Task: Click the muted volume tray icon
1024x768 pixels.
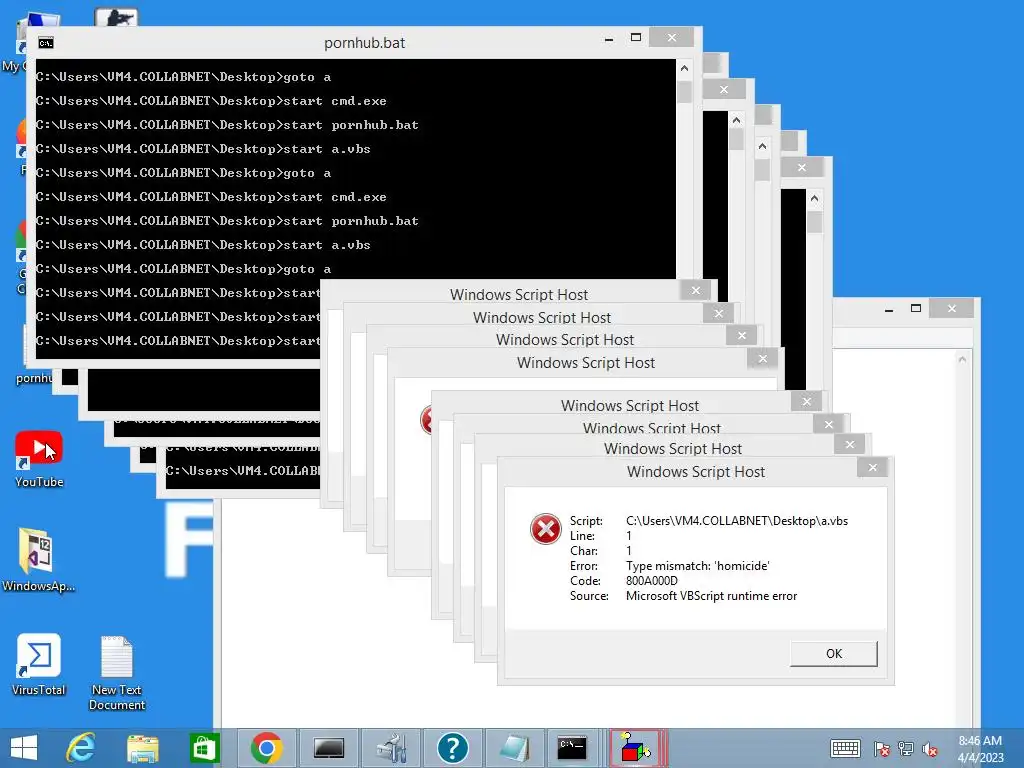Action: click(929, 748)
